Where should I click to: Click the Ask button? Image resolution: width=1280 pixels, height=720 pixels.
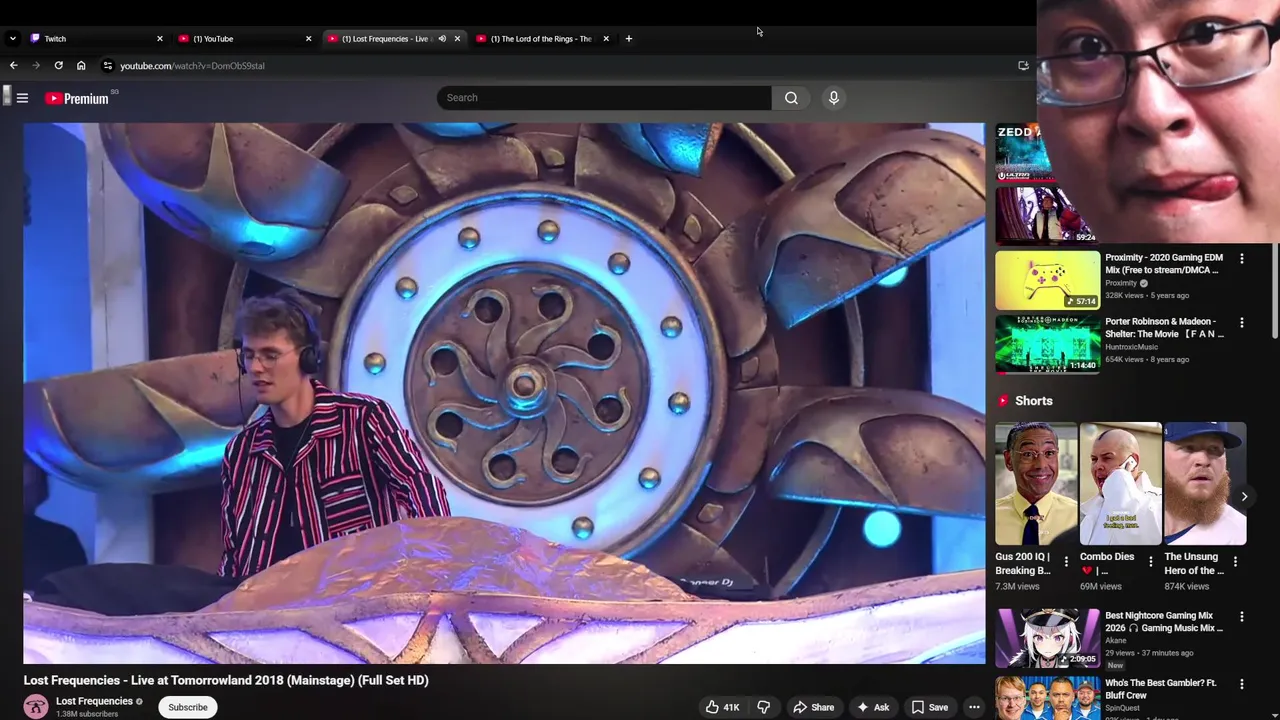[x=872, y=707]
